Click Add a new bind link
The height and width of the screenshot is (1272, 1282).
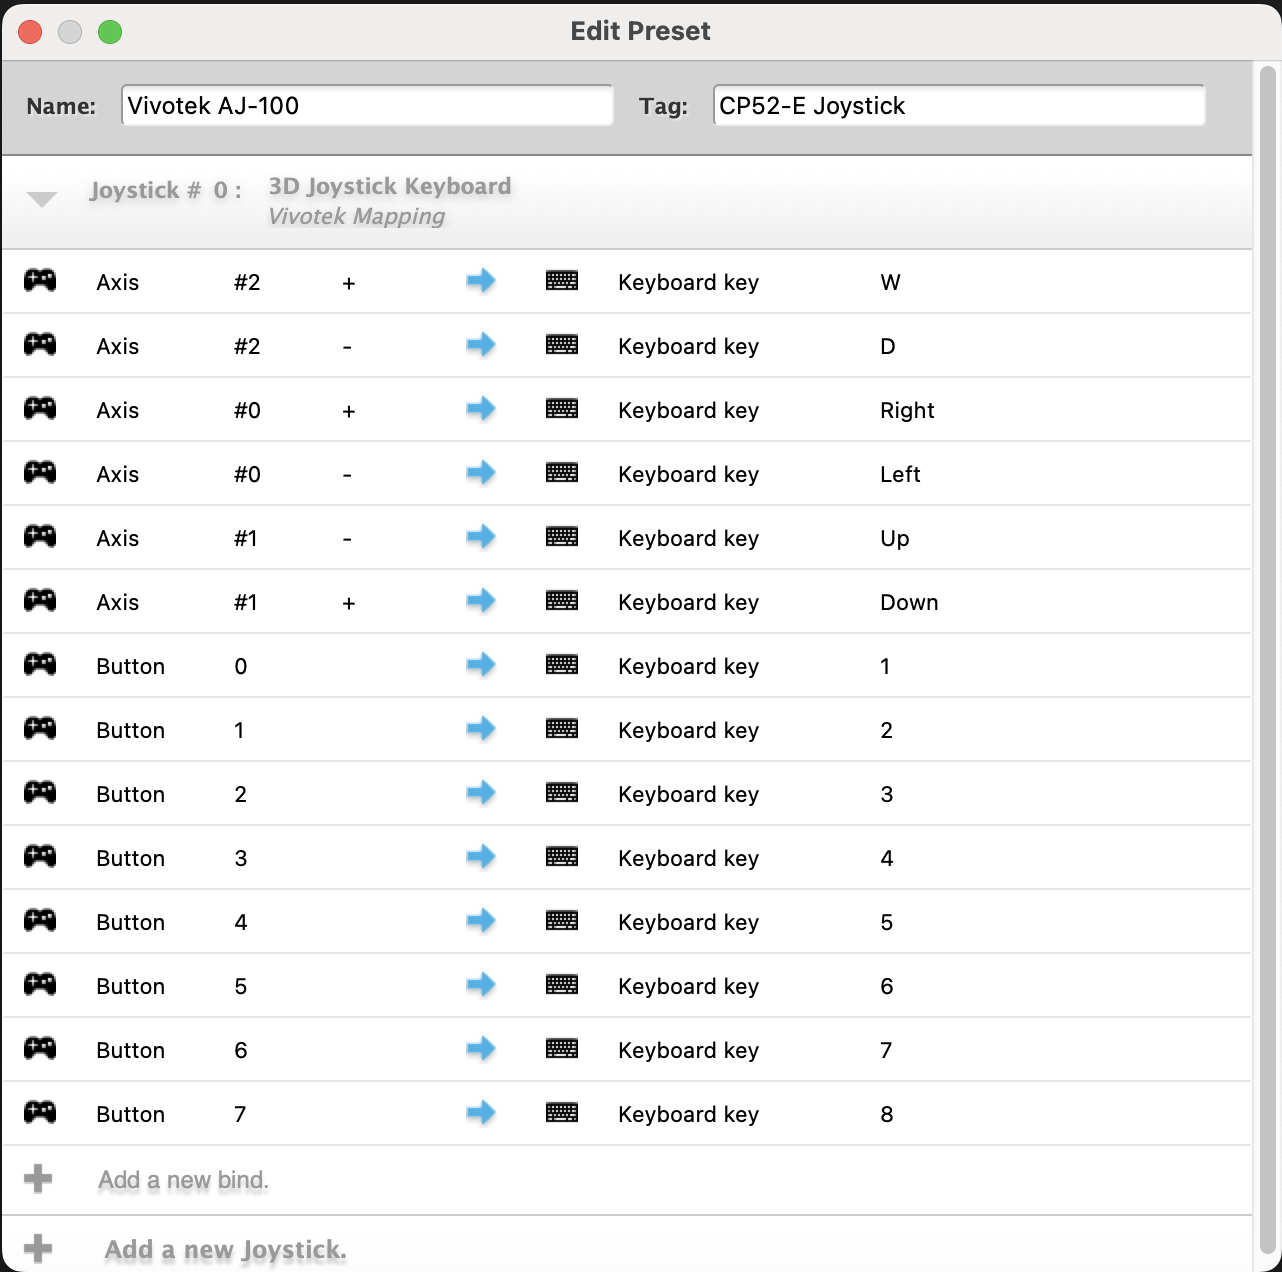coord(184,1180)
